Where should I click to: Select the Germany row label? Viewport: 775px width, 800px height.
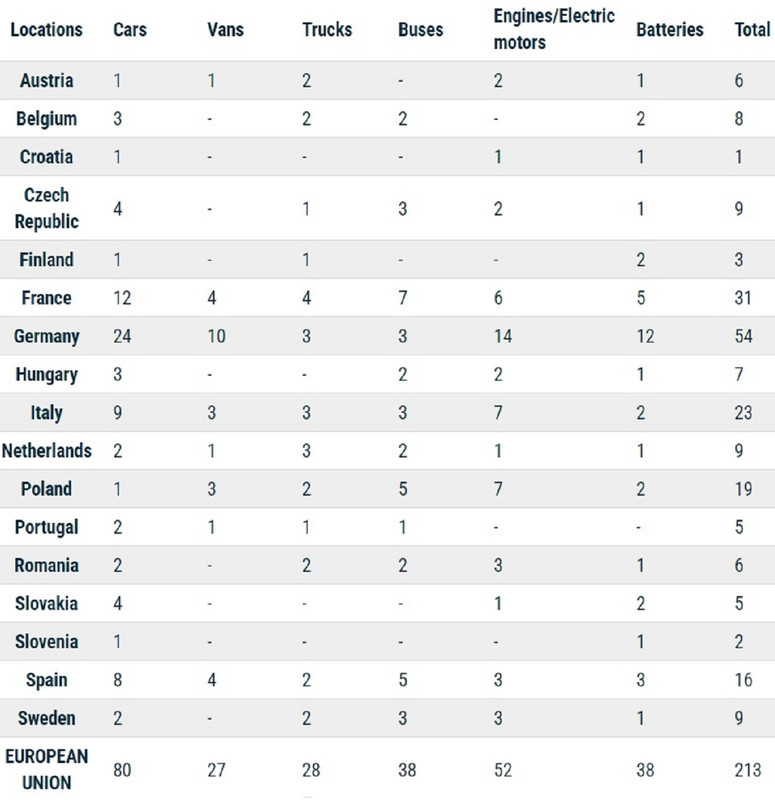[x=46, y=336]
